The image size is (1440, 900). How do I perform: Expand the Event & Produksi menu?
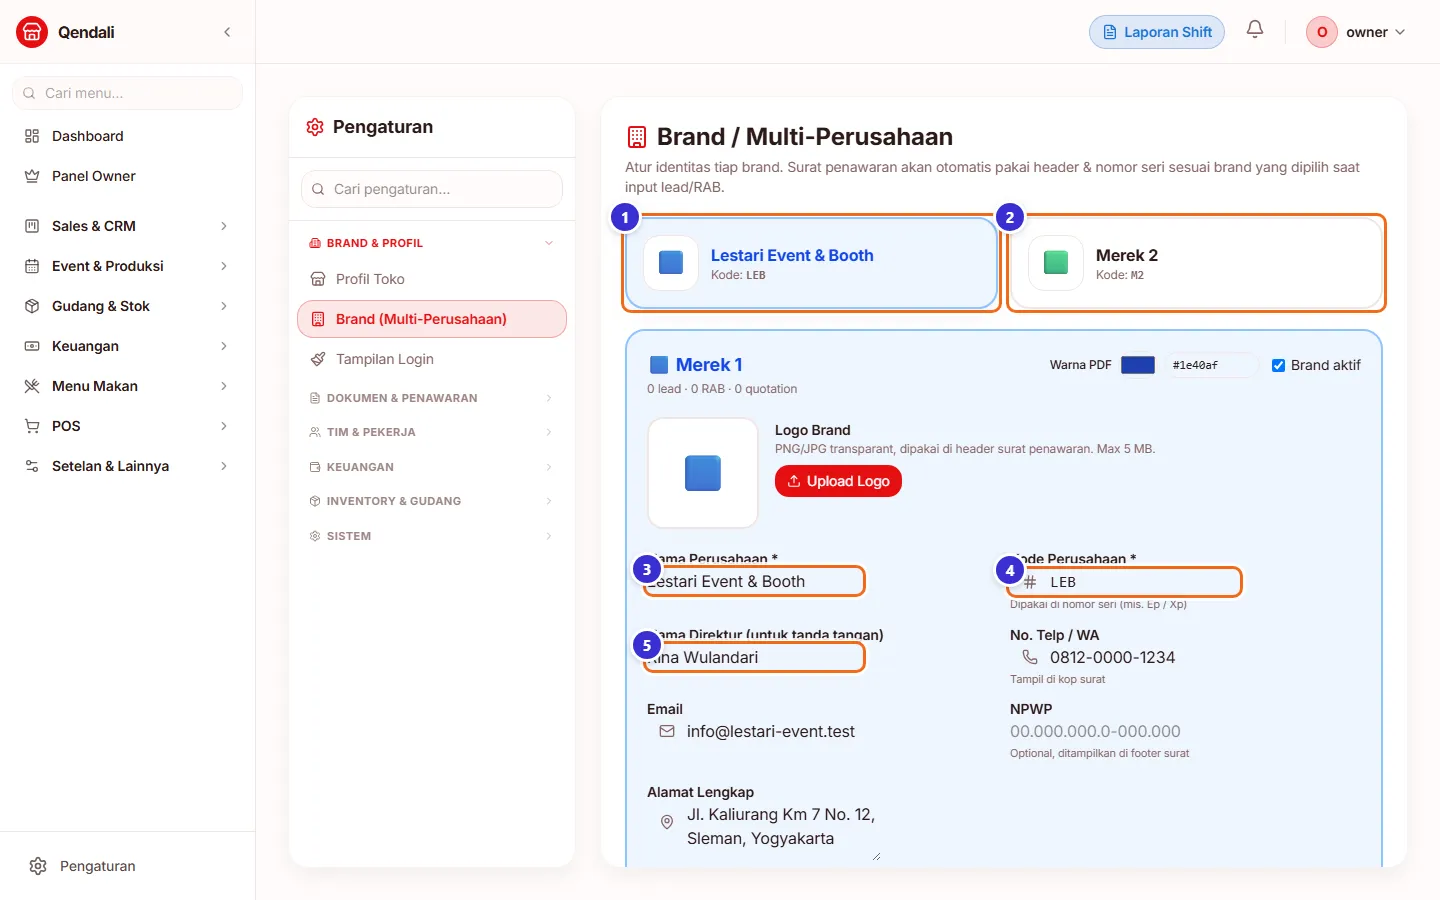[128, 266]
